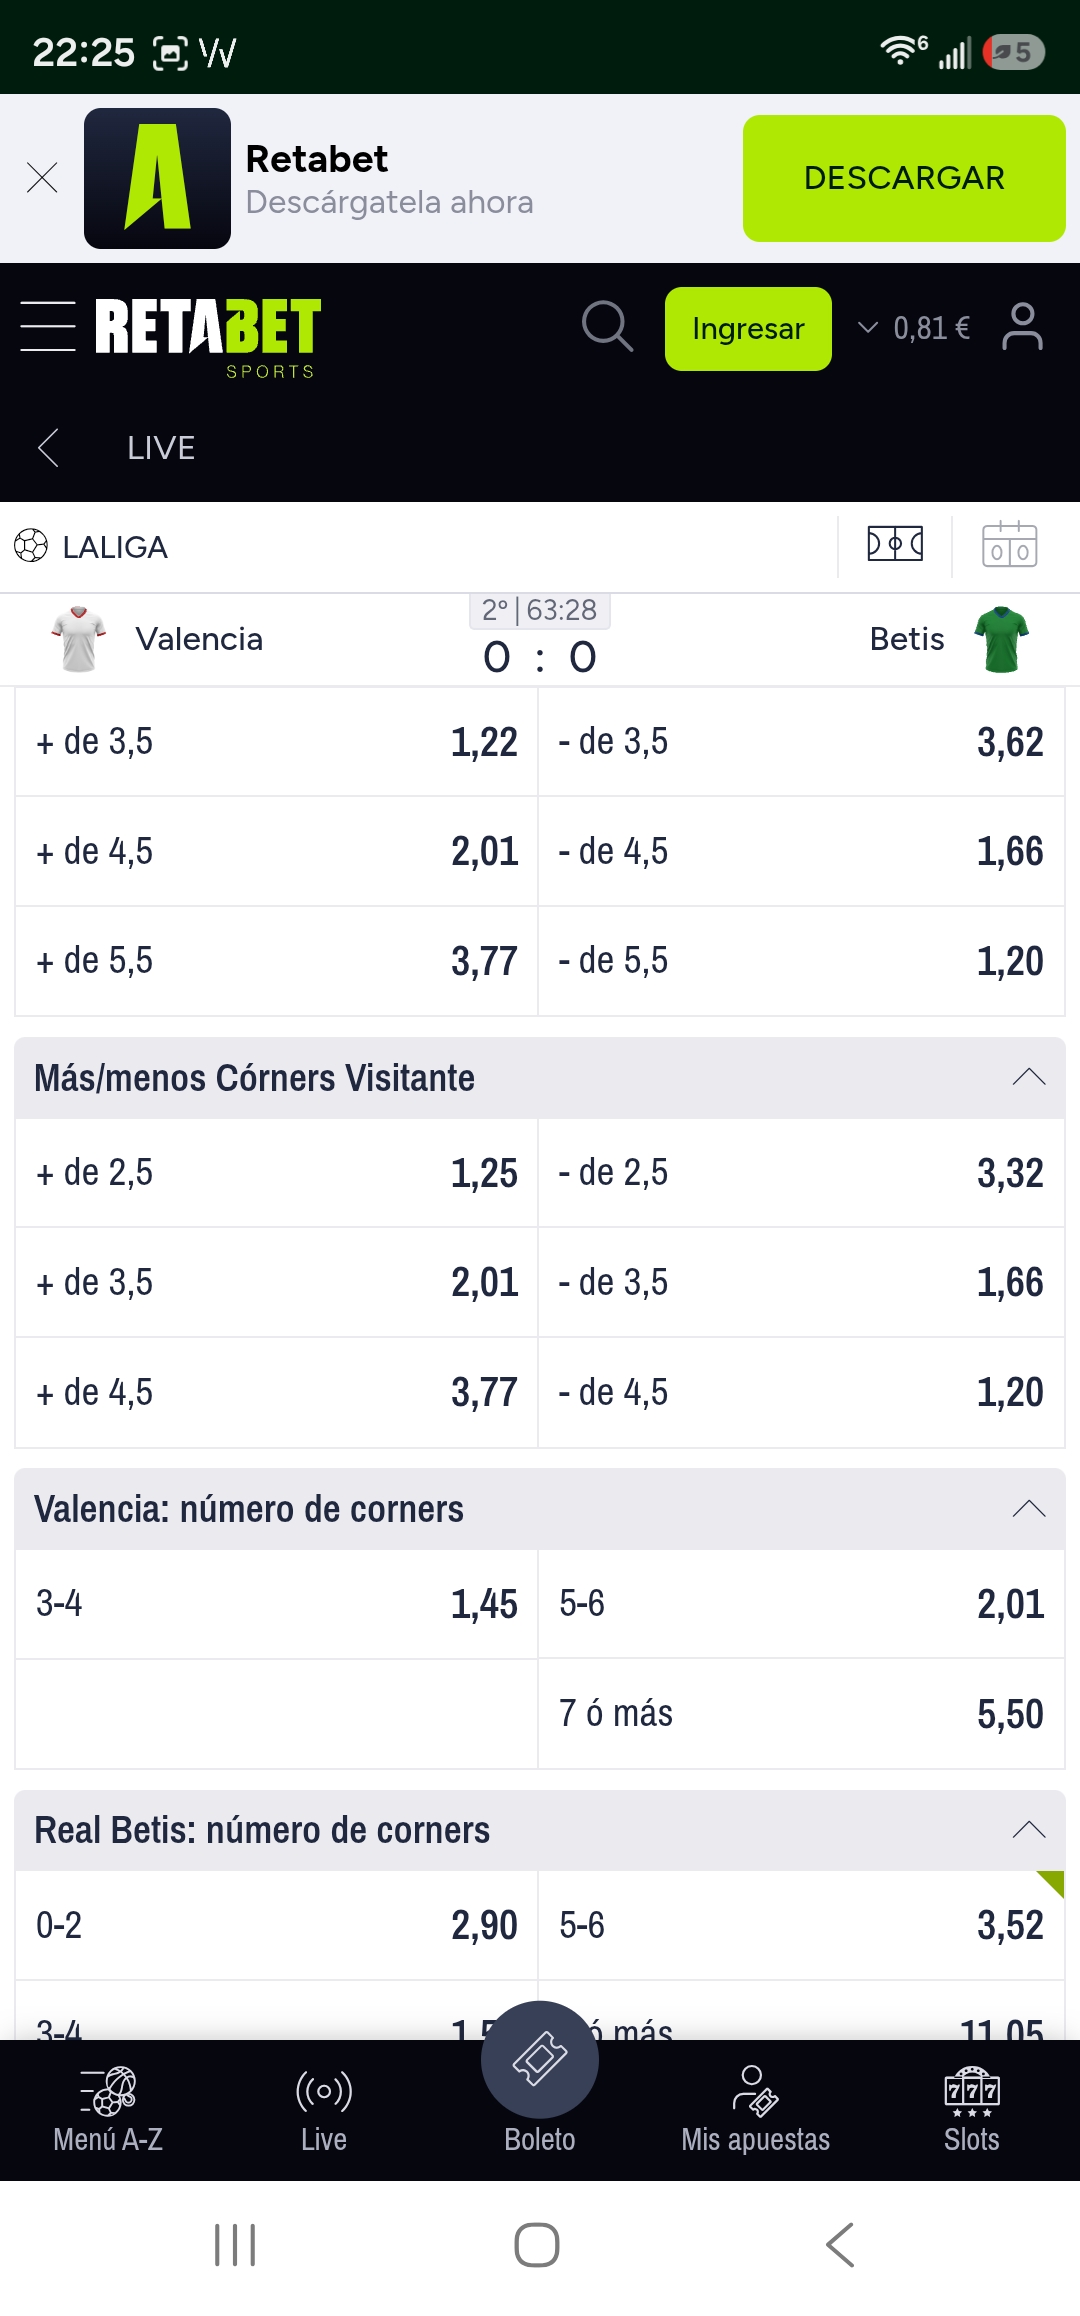Open the scoreboard statistics icon
The height and width of the screenshot is (2316, 1080).
pyautogui.click(x=1009, y=545)
